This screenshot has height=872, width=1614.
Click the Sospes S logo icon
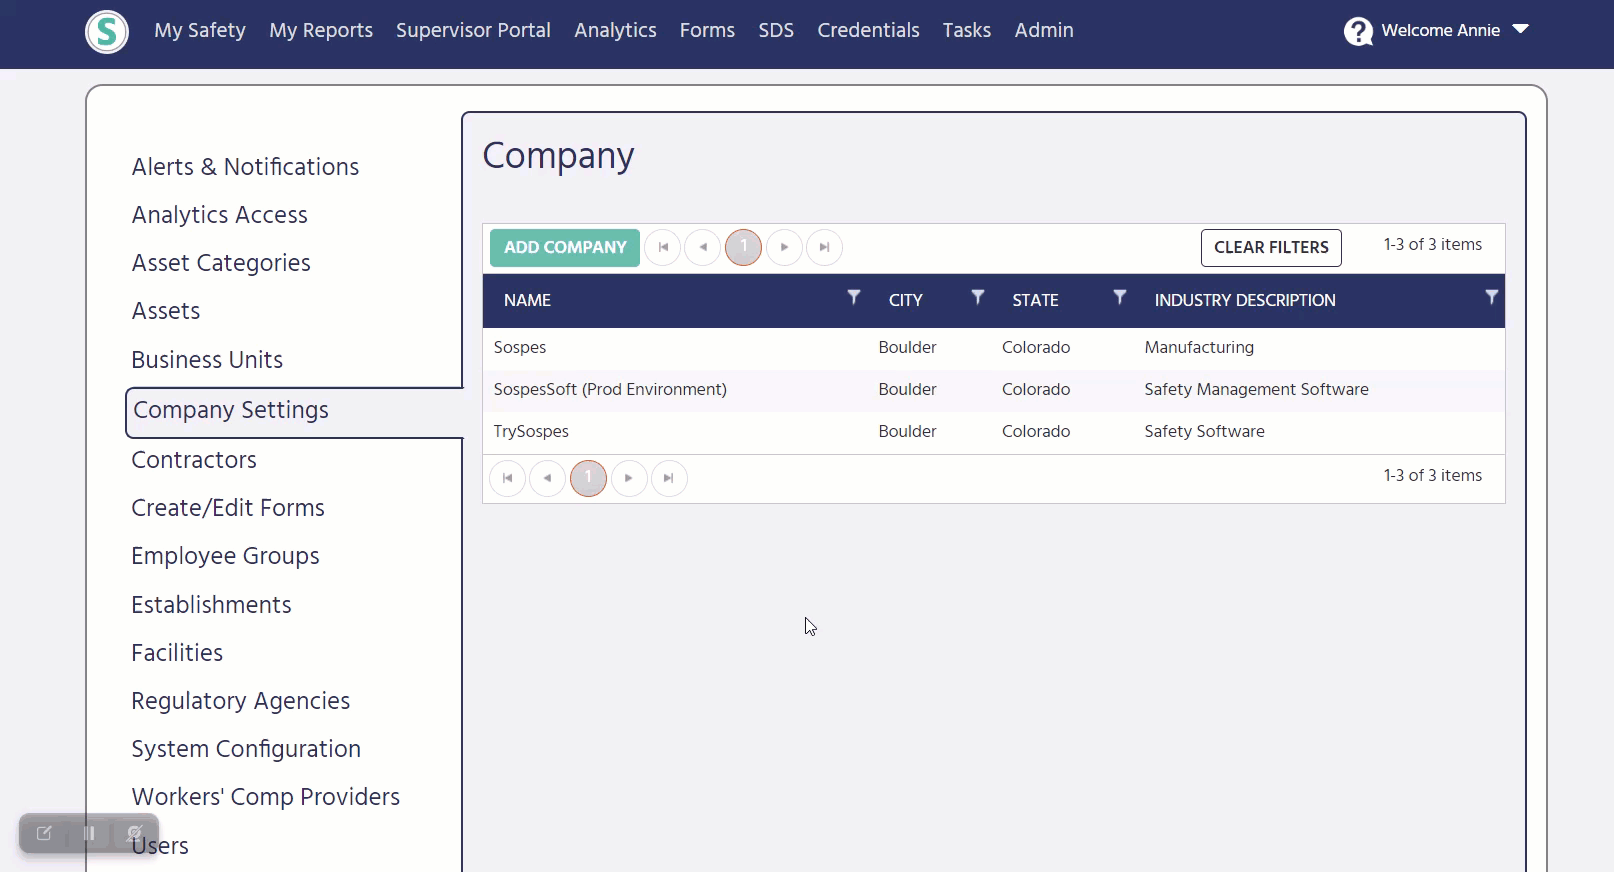pyautogui.click(x=107, y=31)
